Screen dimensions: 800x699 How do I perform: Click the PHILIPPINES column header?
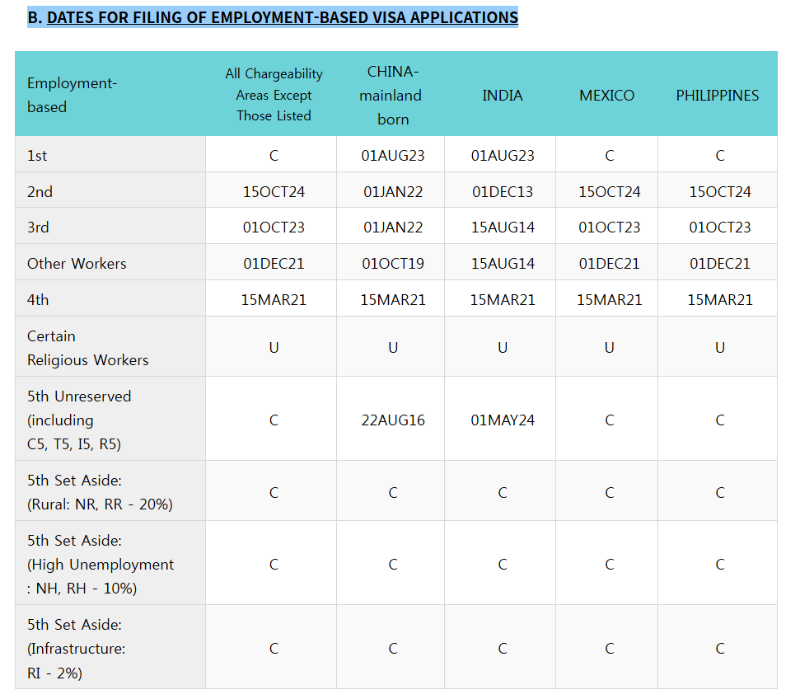coord(717,95)
